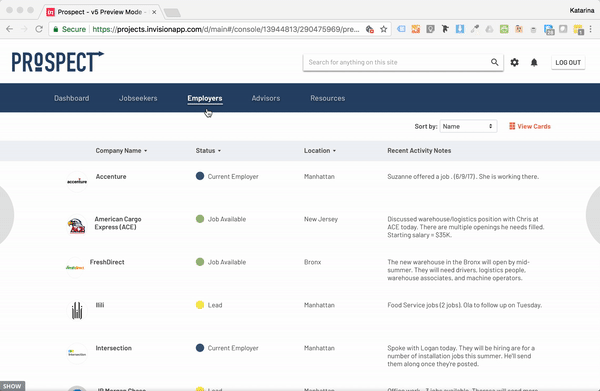The height and width of the screenshot is (391, 600).
Task: Sort by Company Name column dropdown
Action: coord(121,151)
